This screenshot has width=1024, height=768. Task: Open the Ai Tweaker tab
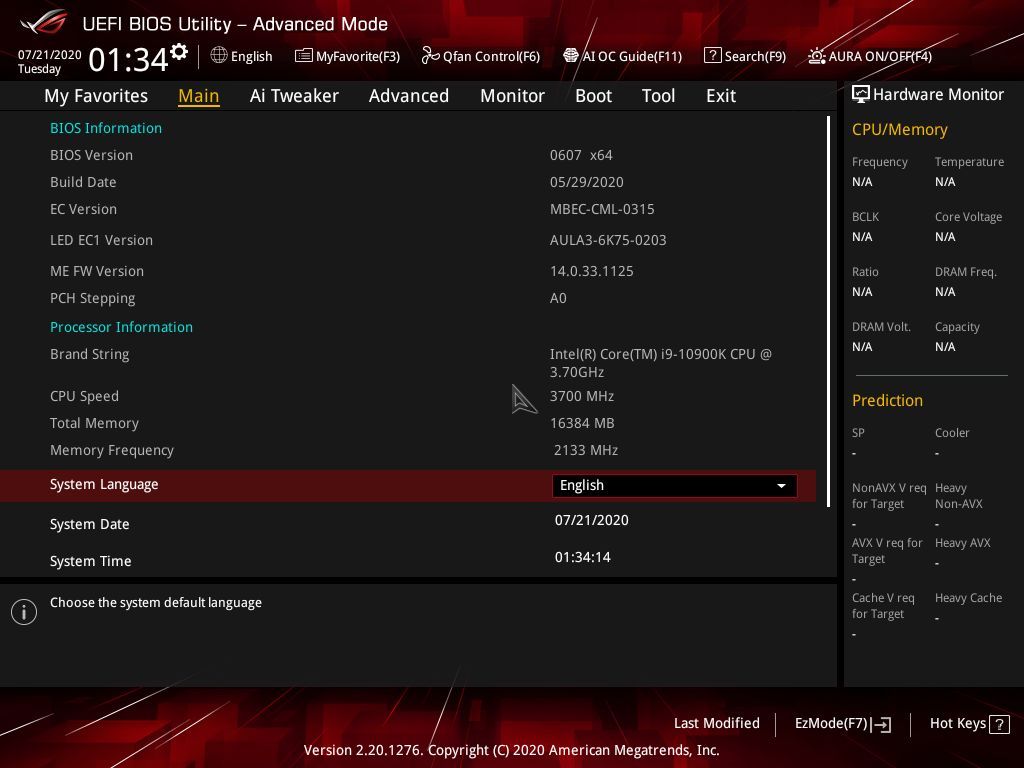click(294, 96)
